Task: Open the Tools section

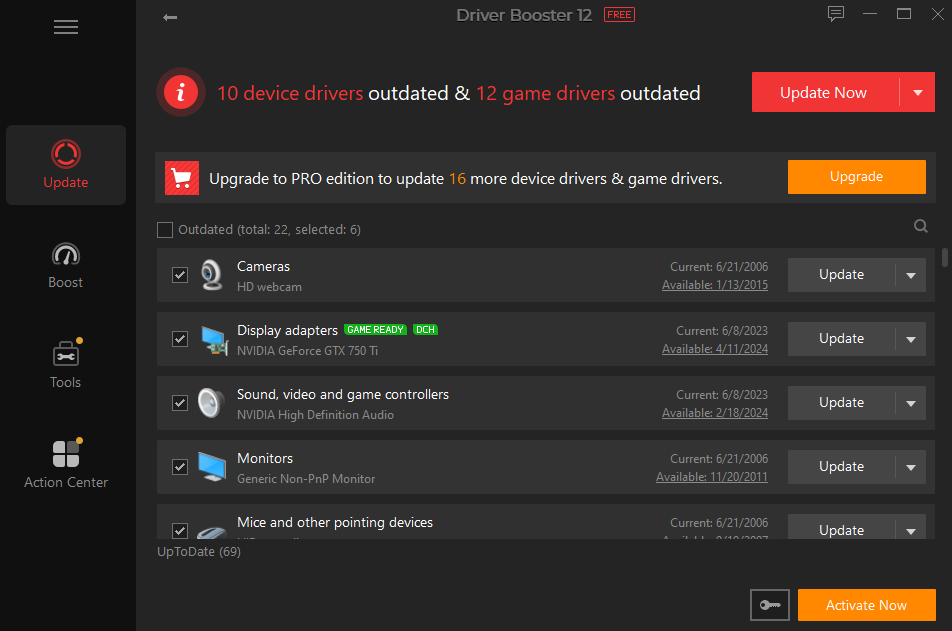Action: tap(66, 365)
